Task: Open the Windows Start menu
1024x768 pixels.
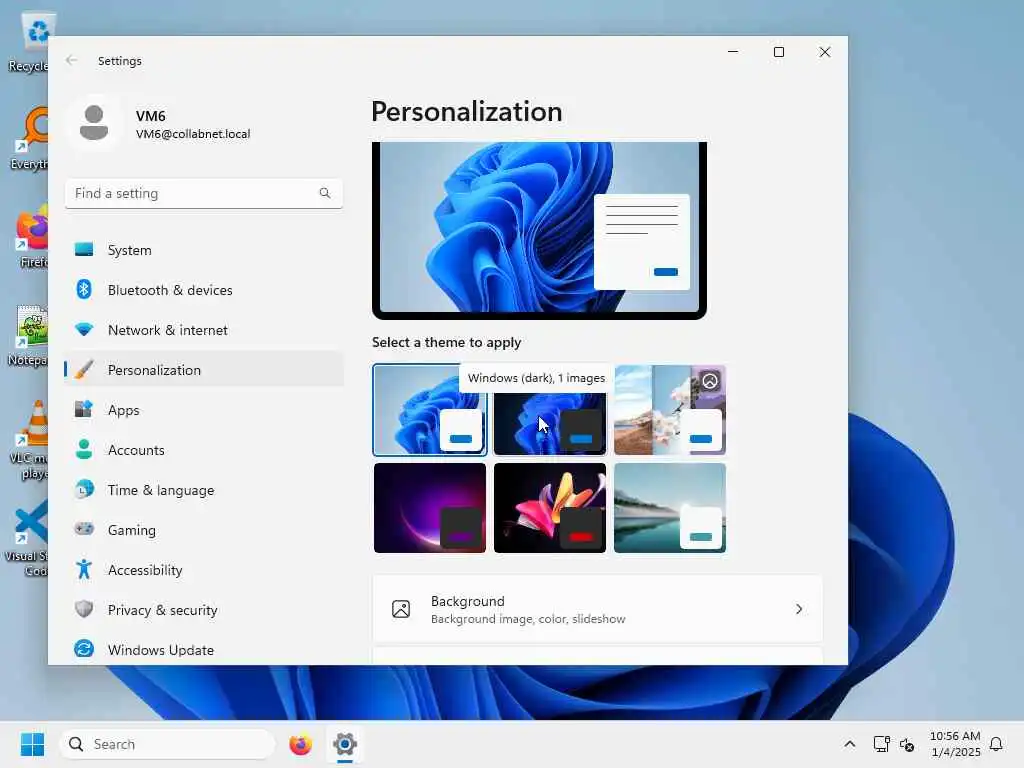Action: [x=32, y=744]
